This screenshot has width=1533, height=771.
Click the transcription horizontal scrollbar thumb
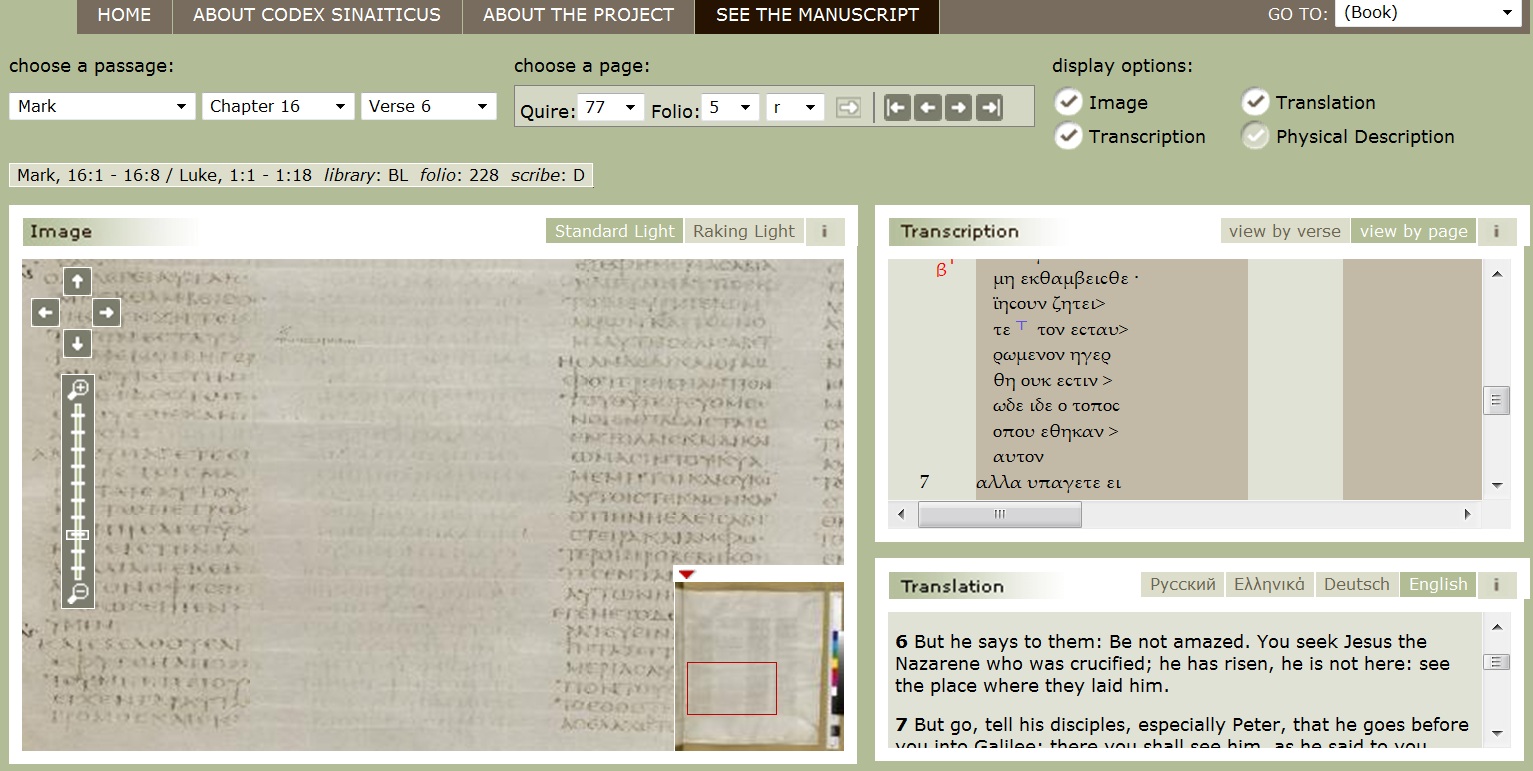[999, 514]
